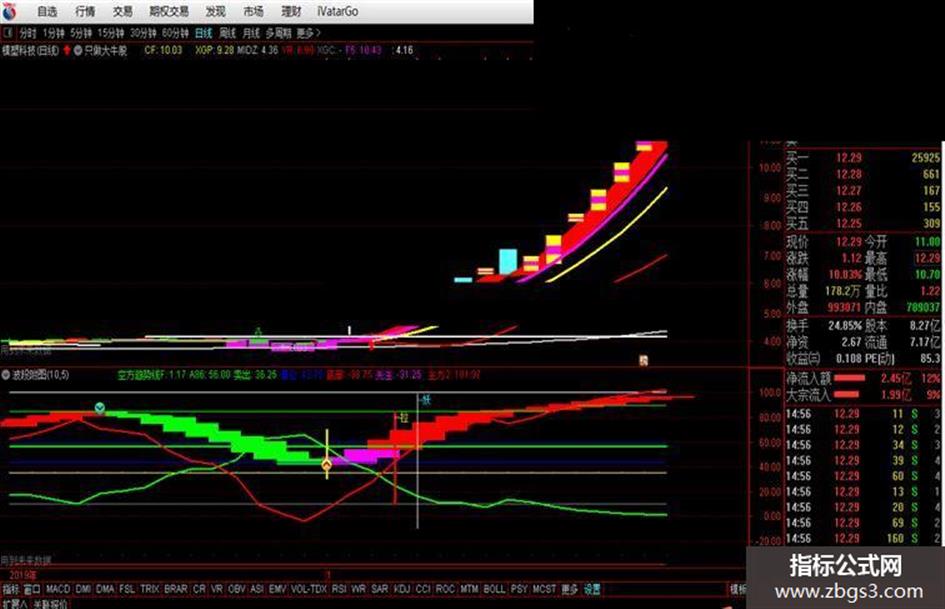Apply the CCI indicator

pyautogui.click(x=423, y=589)
